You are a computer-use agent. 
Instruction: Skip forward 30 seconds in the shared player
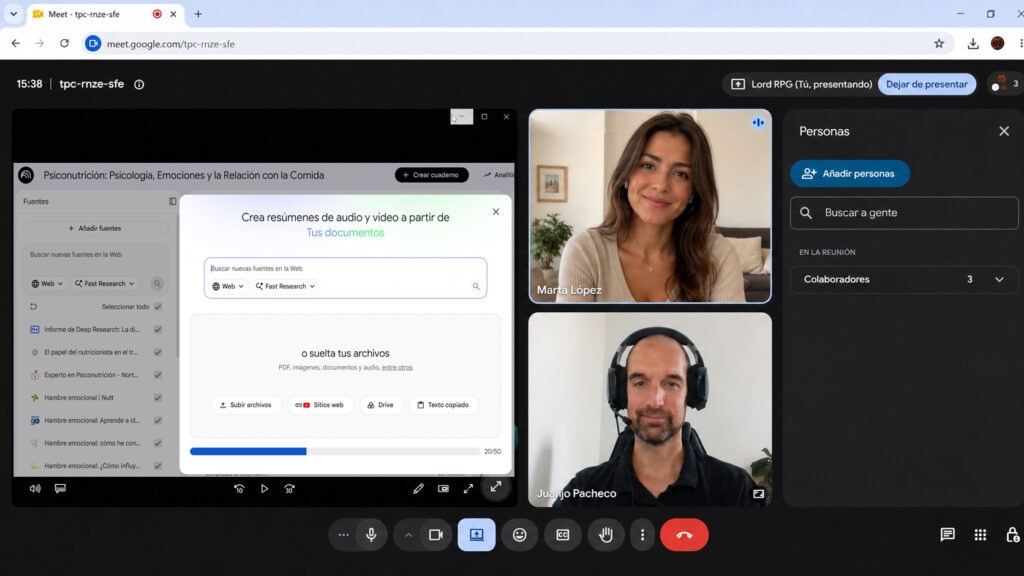tap(289, 488)
